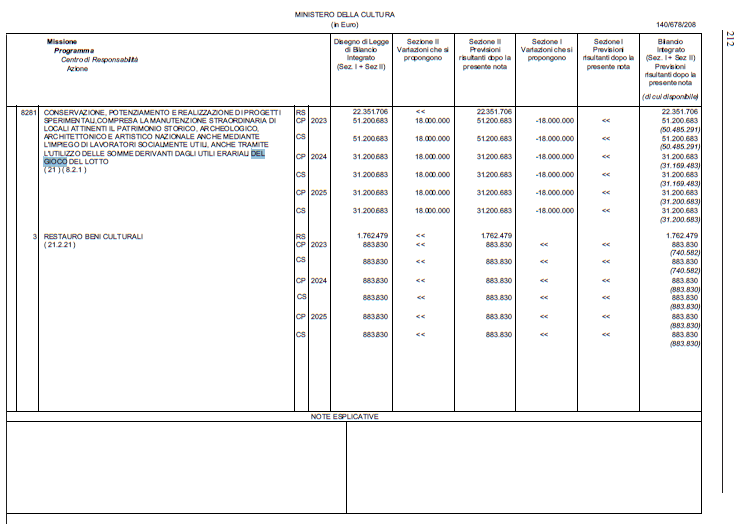
Task: Click the NOTE ESPLICATIVE section header
Action: point(344,417)
